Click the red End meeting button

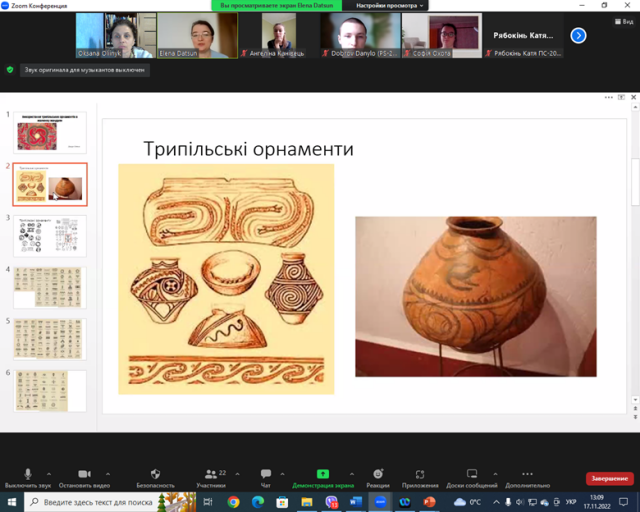[x=609, y=479]
